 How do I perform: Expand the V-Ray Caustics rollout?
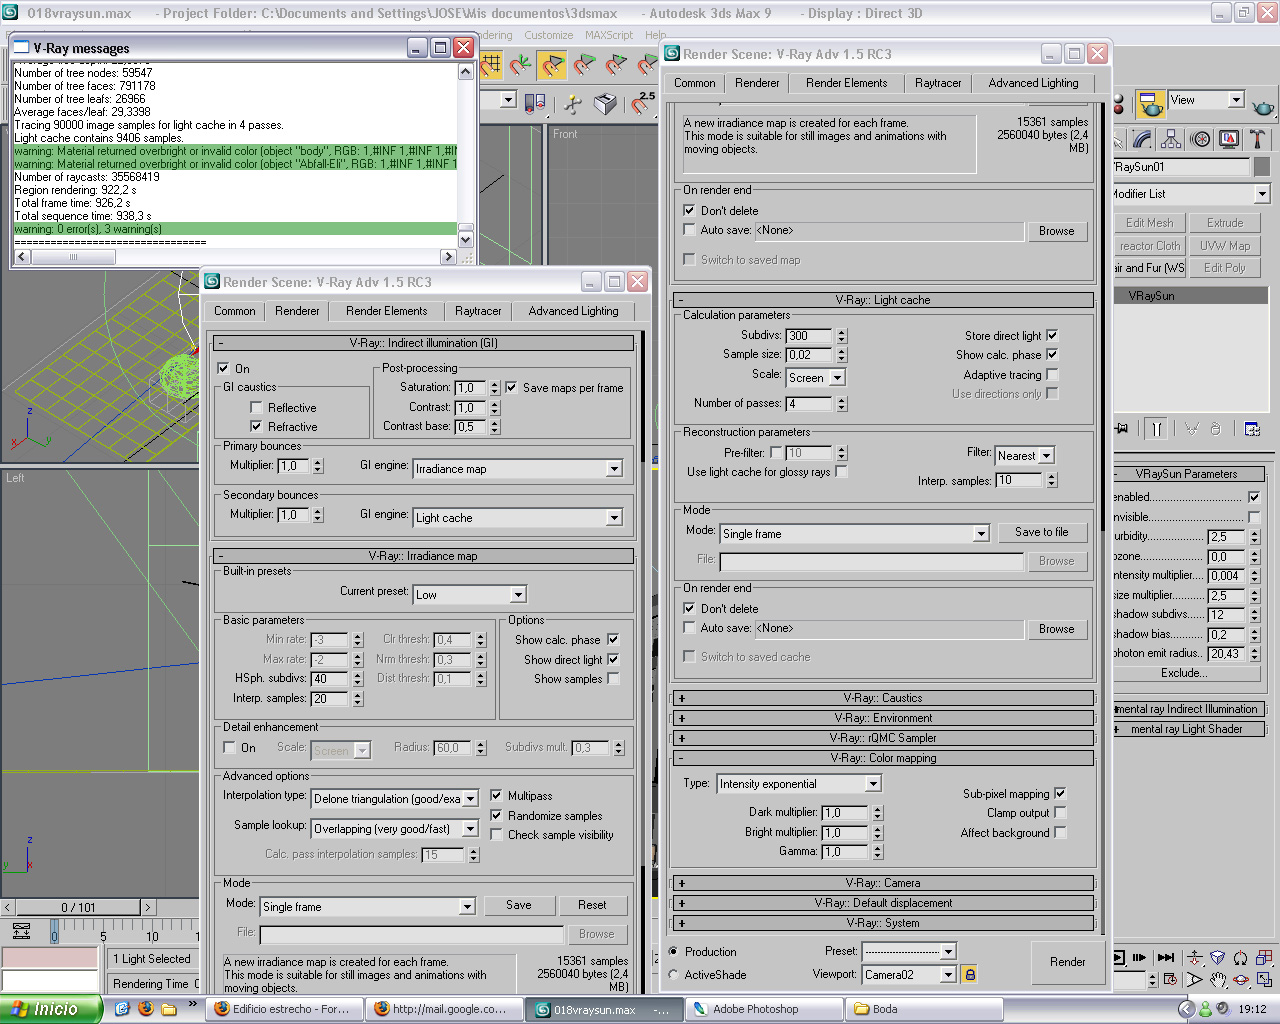(x=883, y=698)
